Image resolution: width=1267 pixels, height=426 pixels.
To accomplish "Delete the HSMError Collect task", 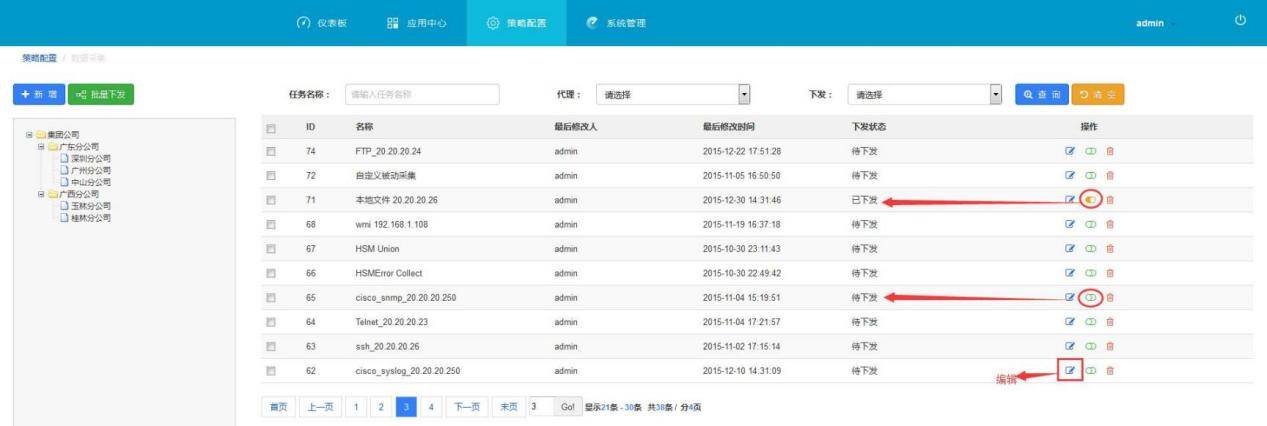I will pyautogui.click(x=1109, y=273).
